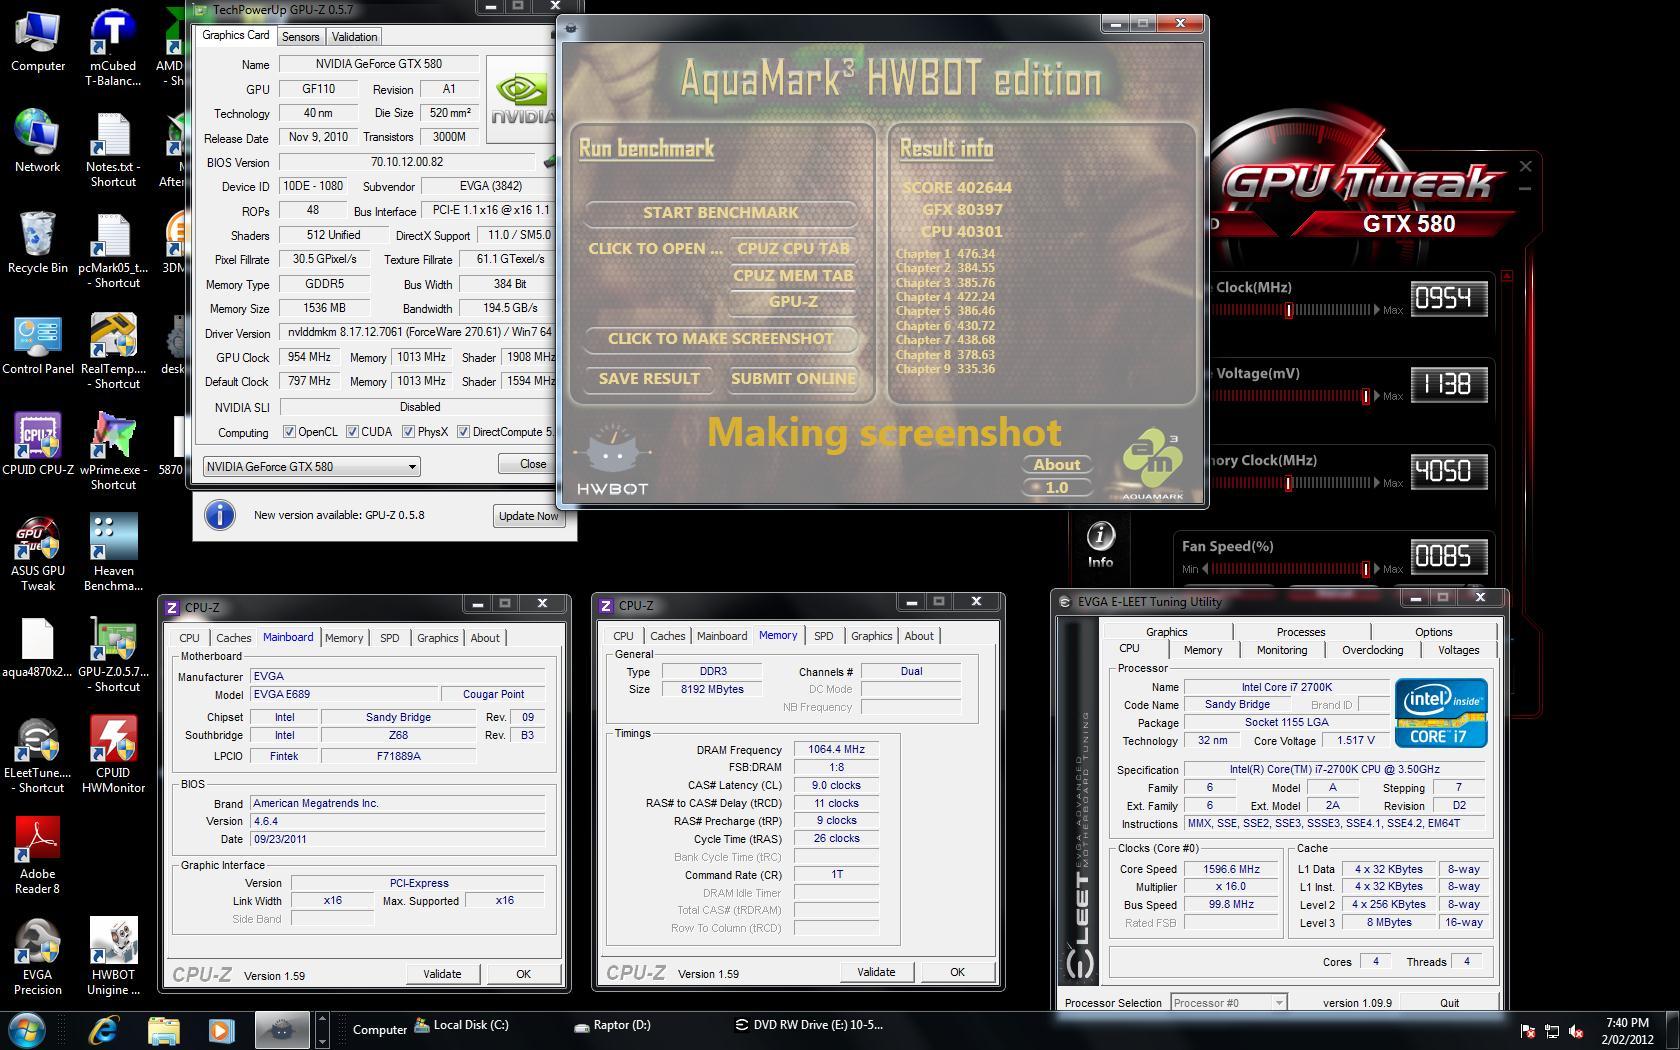Click the GPU Tweak Info icon
This screenshot has width=1680, height=1050.
pos(1100,545)
